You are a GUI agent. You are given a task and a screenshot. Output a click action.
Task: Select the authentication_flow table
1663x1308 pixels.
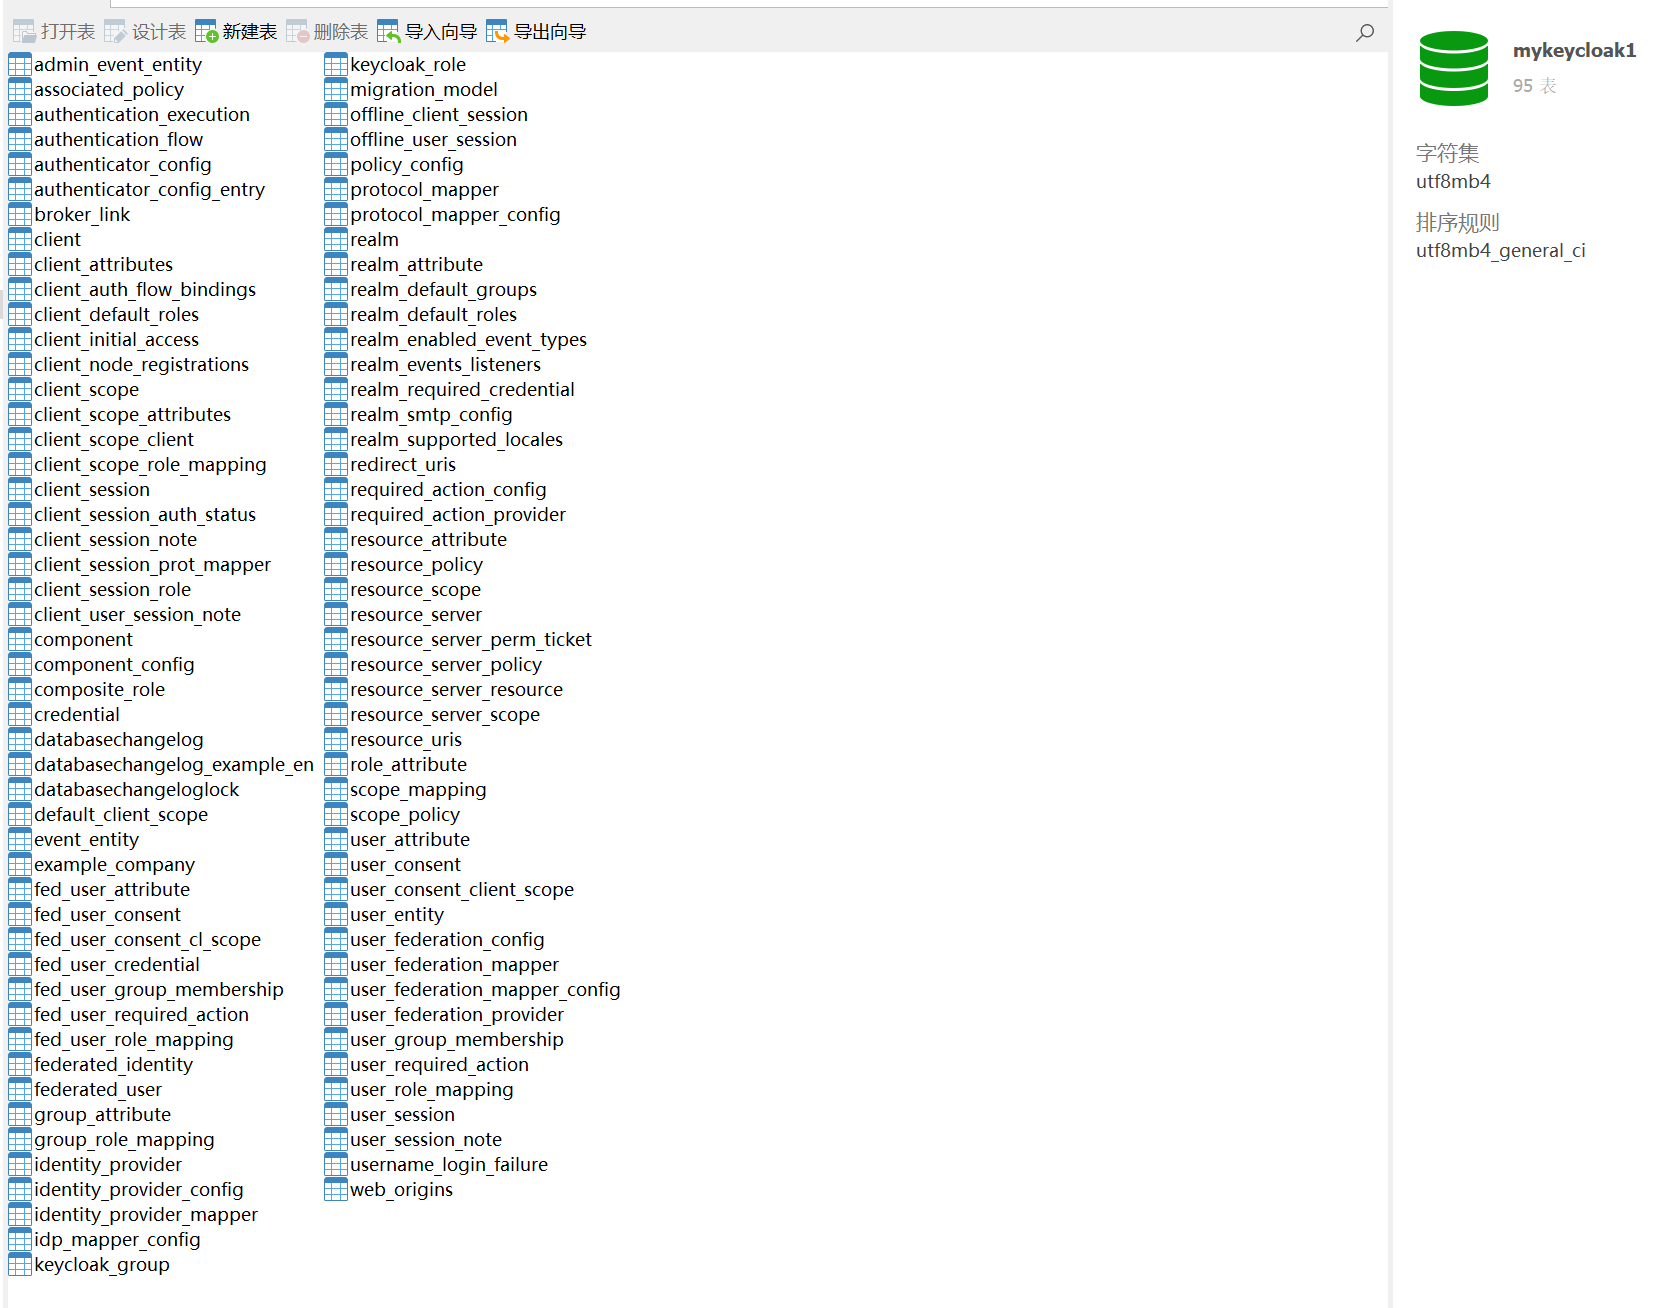point(118,140)
